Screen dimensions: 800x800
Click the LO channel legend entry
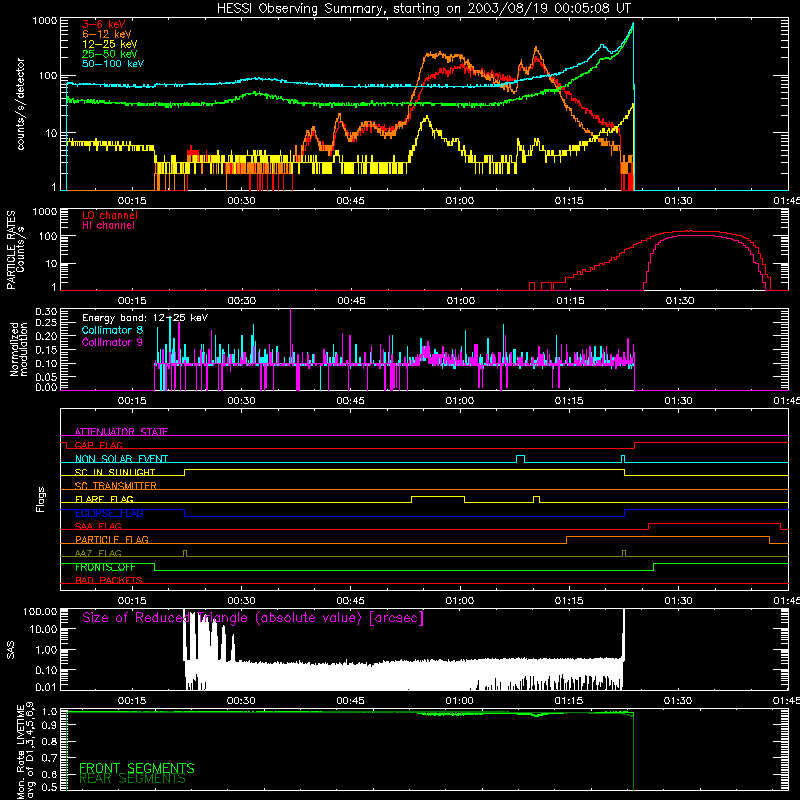(110, 215)
